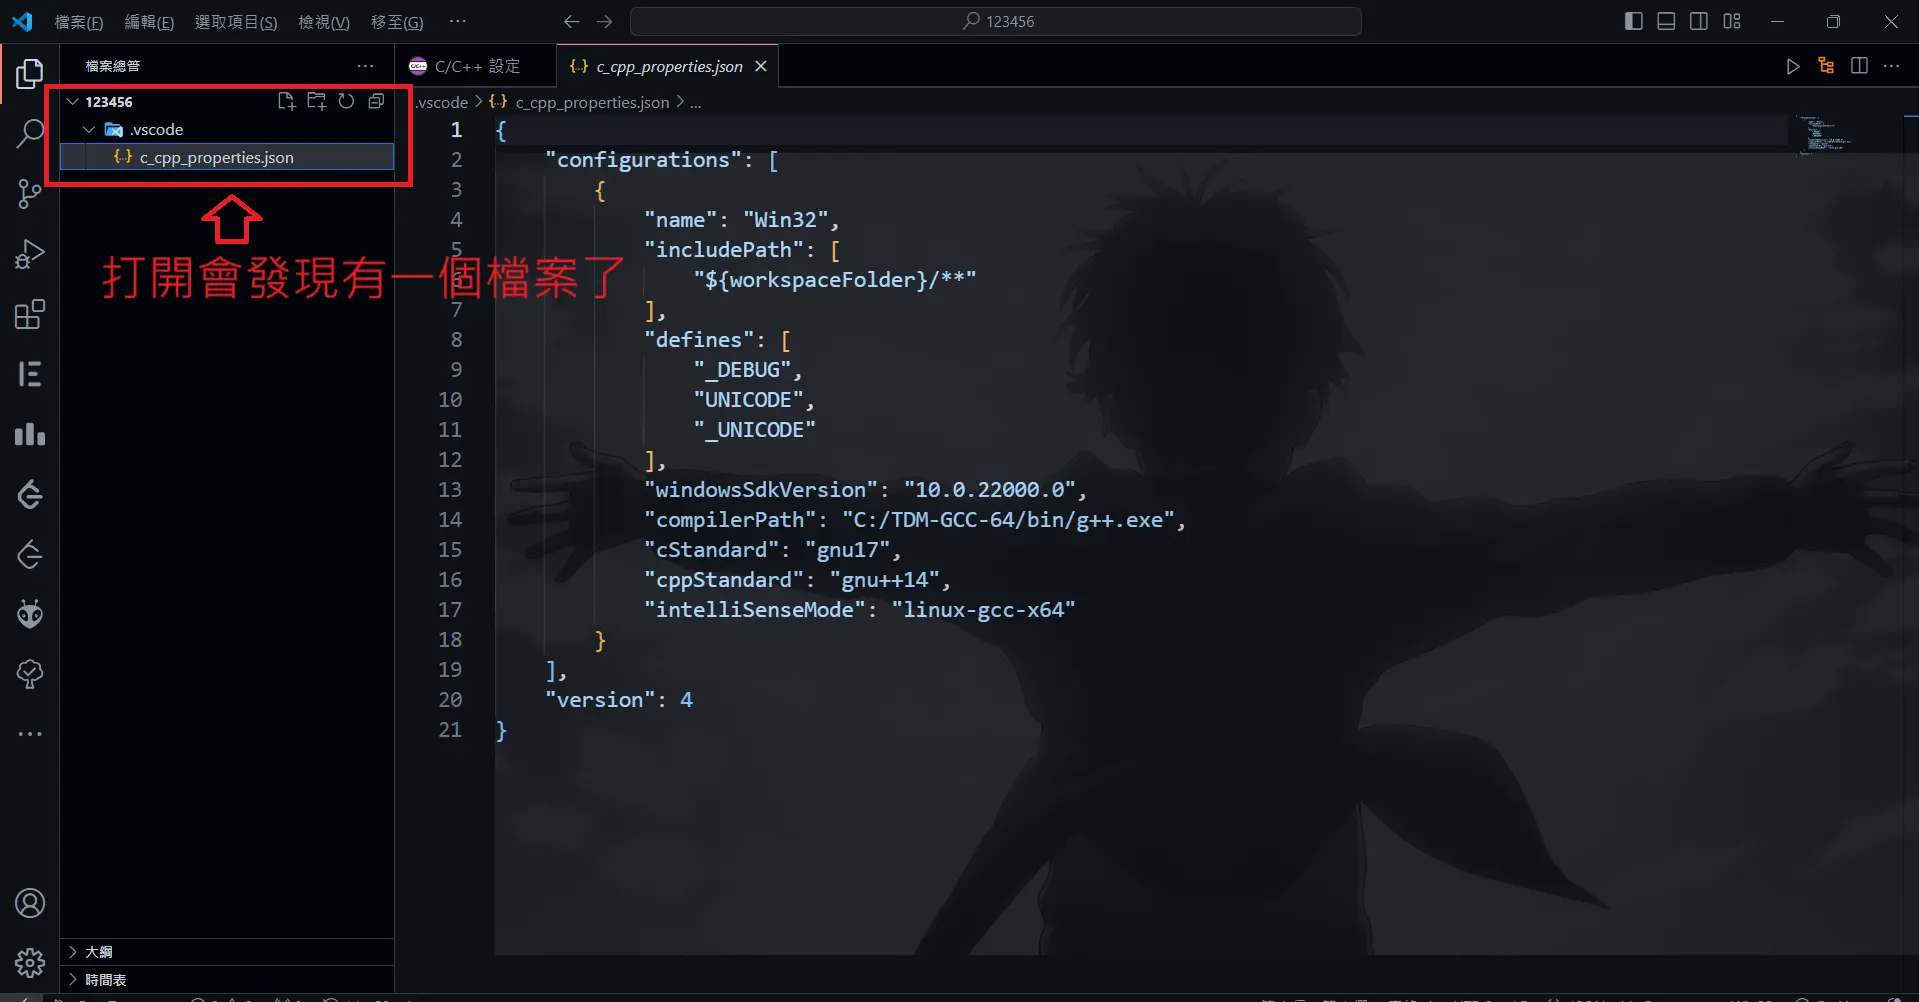
Task: Toggle the primary side bar visibility
Action: pos(1633,21)
